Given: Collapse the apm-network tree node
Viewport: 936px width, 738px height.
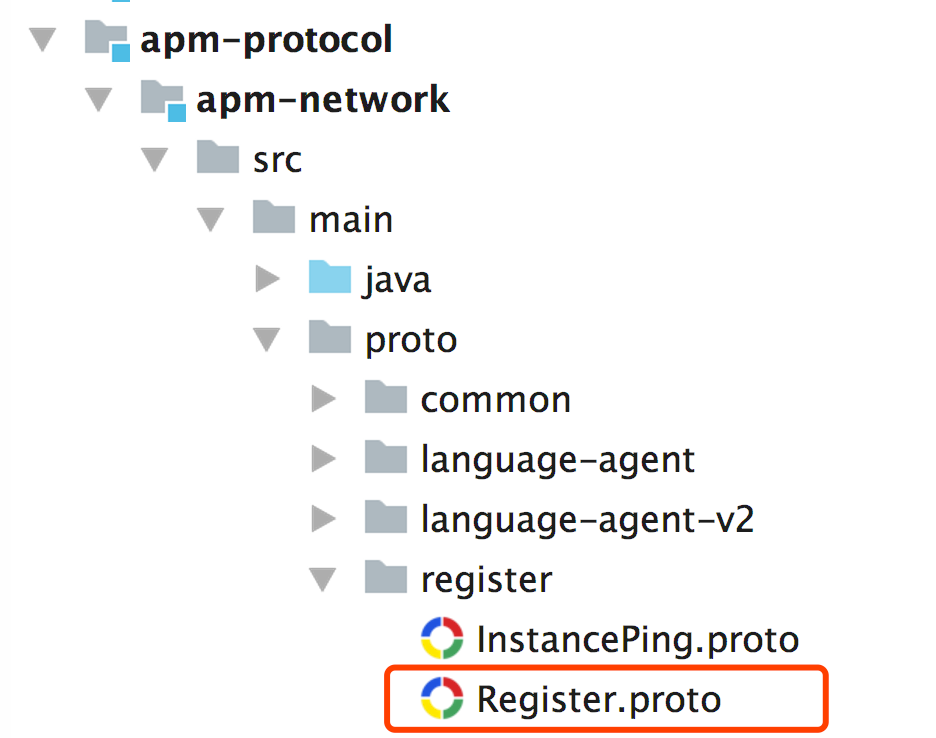Looking at the screenshot, I should click(x=98, y=101).
